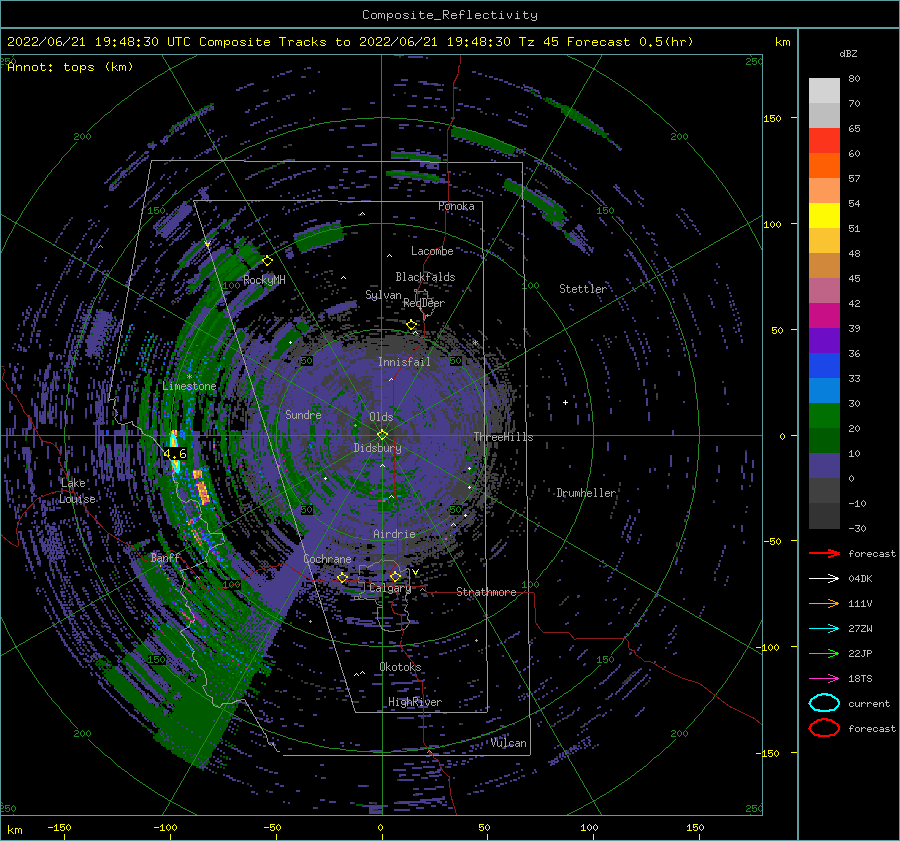This screenshot has width=900, height=841.
Task: Click the red forecast ellipse icon
Action: [824, 728]
